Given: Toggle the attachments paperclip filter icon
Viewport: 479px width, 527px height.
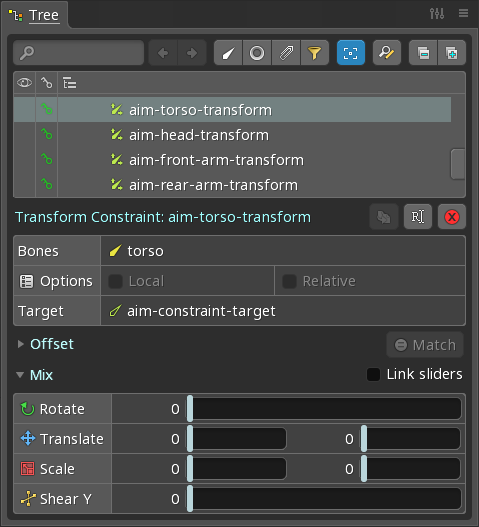Looking at the screenshot, I should [x=286, y=53].
